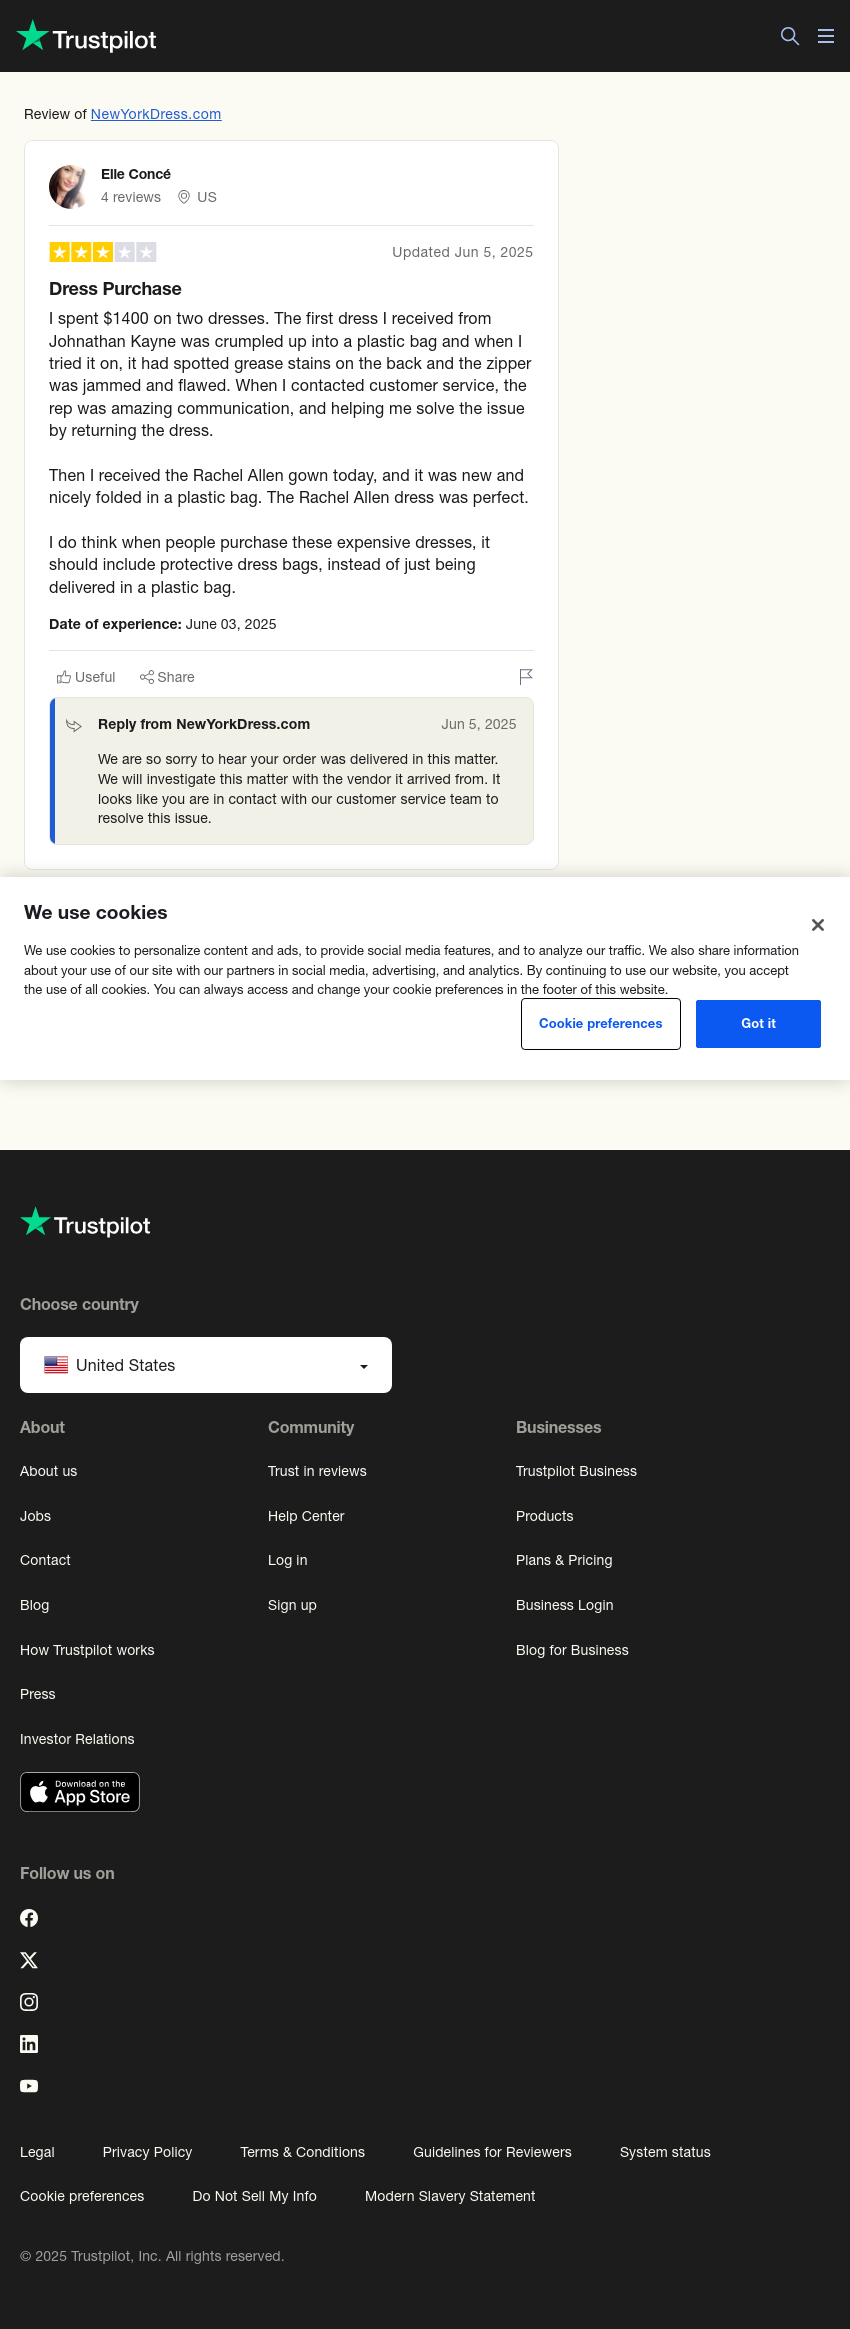Click the 'Updated Jun 5, 2025' date
The width and height of the screenshot is (850, 2329).
[462, 252]
